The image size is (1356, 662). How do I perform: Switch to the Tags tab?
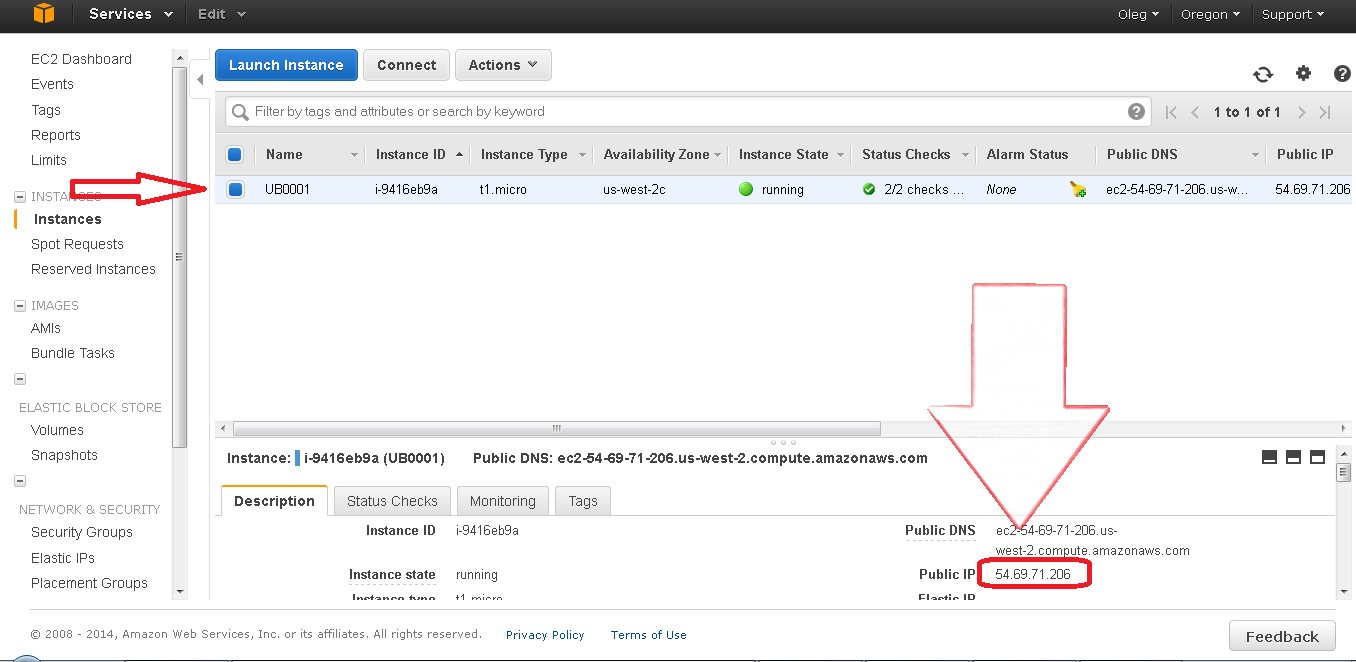582,501
